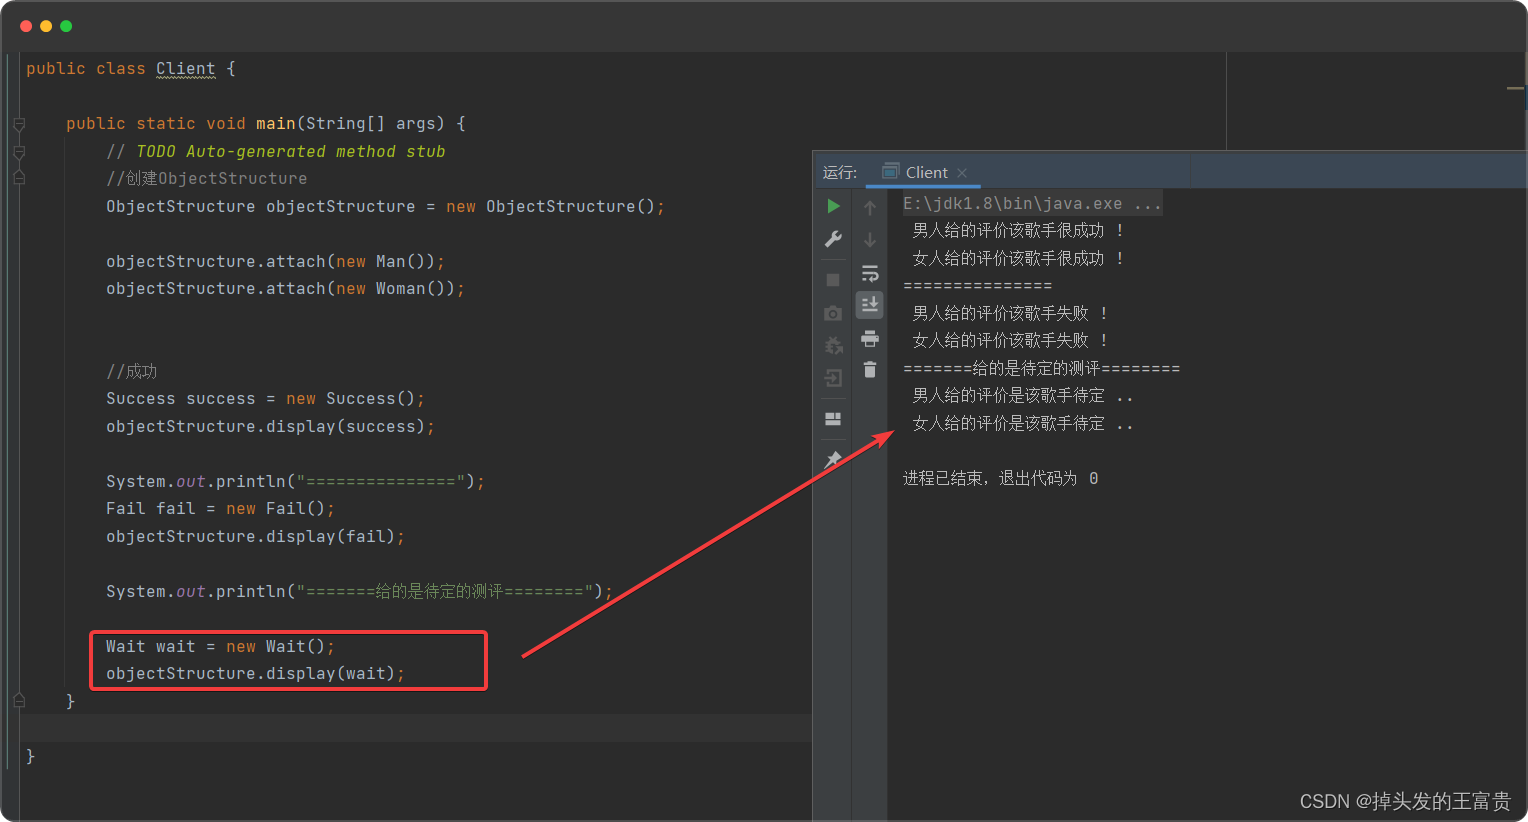Click console line 女人给的评价是该歌手待定
The width and height of the screenshot is (1528, 822).
click(x=1023, y=424)
